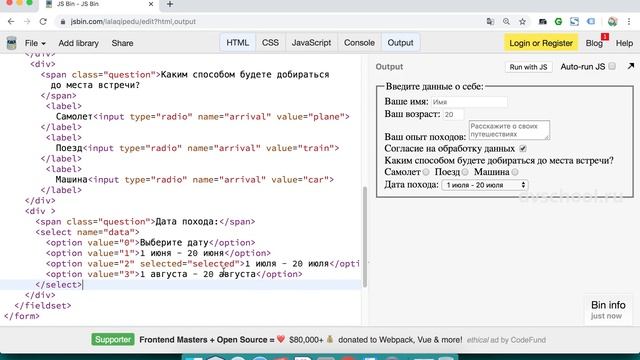This screenshot has height=360, width=640.
Task: Open Chrome three-dot menu
Action: [x=629, y=22]
